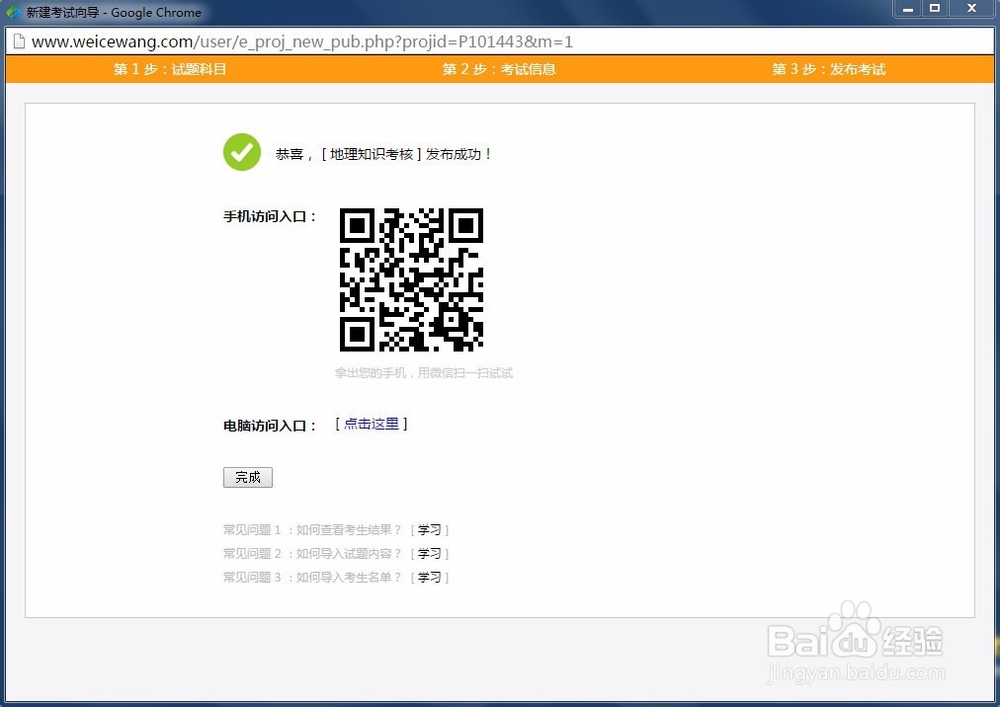This screenshot has width=1000, height=707.
Task: Select the browser address bar URL
Action: [x=300, y=42]
